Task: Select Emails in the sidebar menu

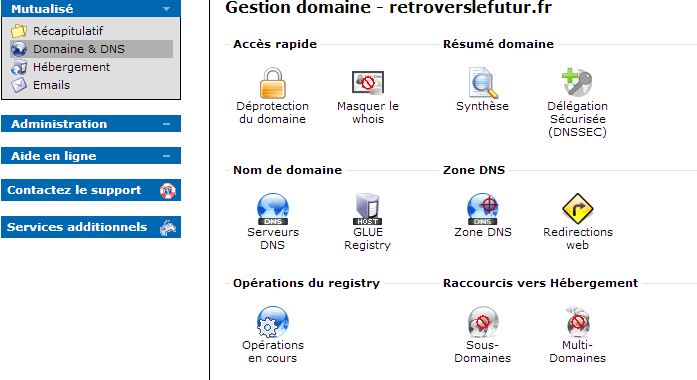Action: point(51,85)
